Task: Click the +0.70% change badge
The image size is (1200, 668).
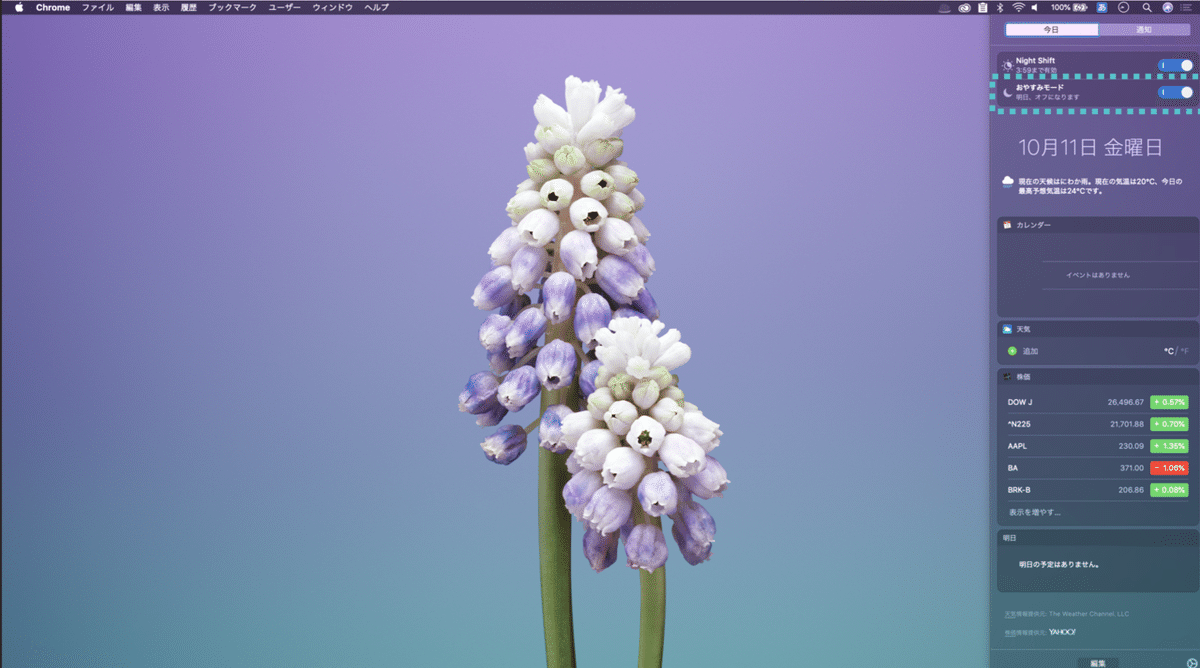Action: coord(1169,424)
